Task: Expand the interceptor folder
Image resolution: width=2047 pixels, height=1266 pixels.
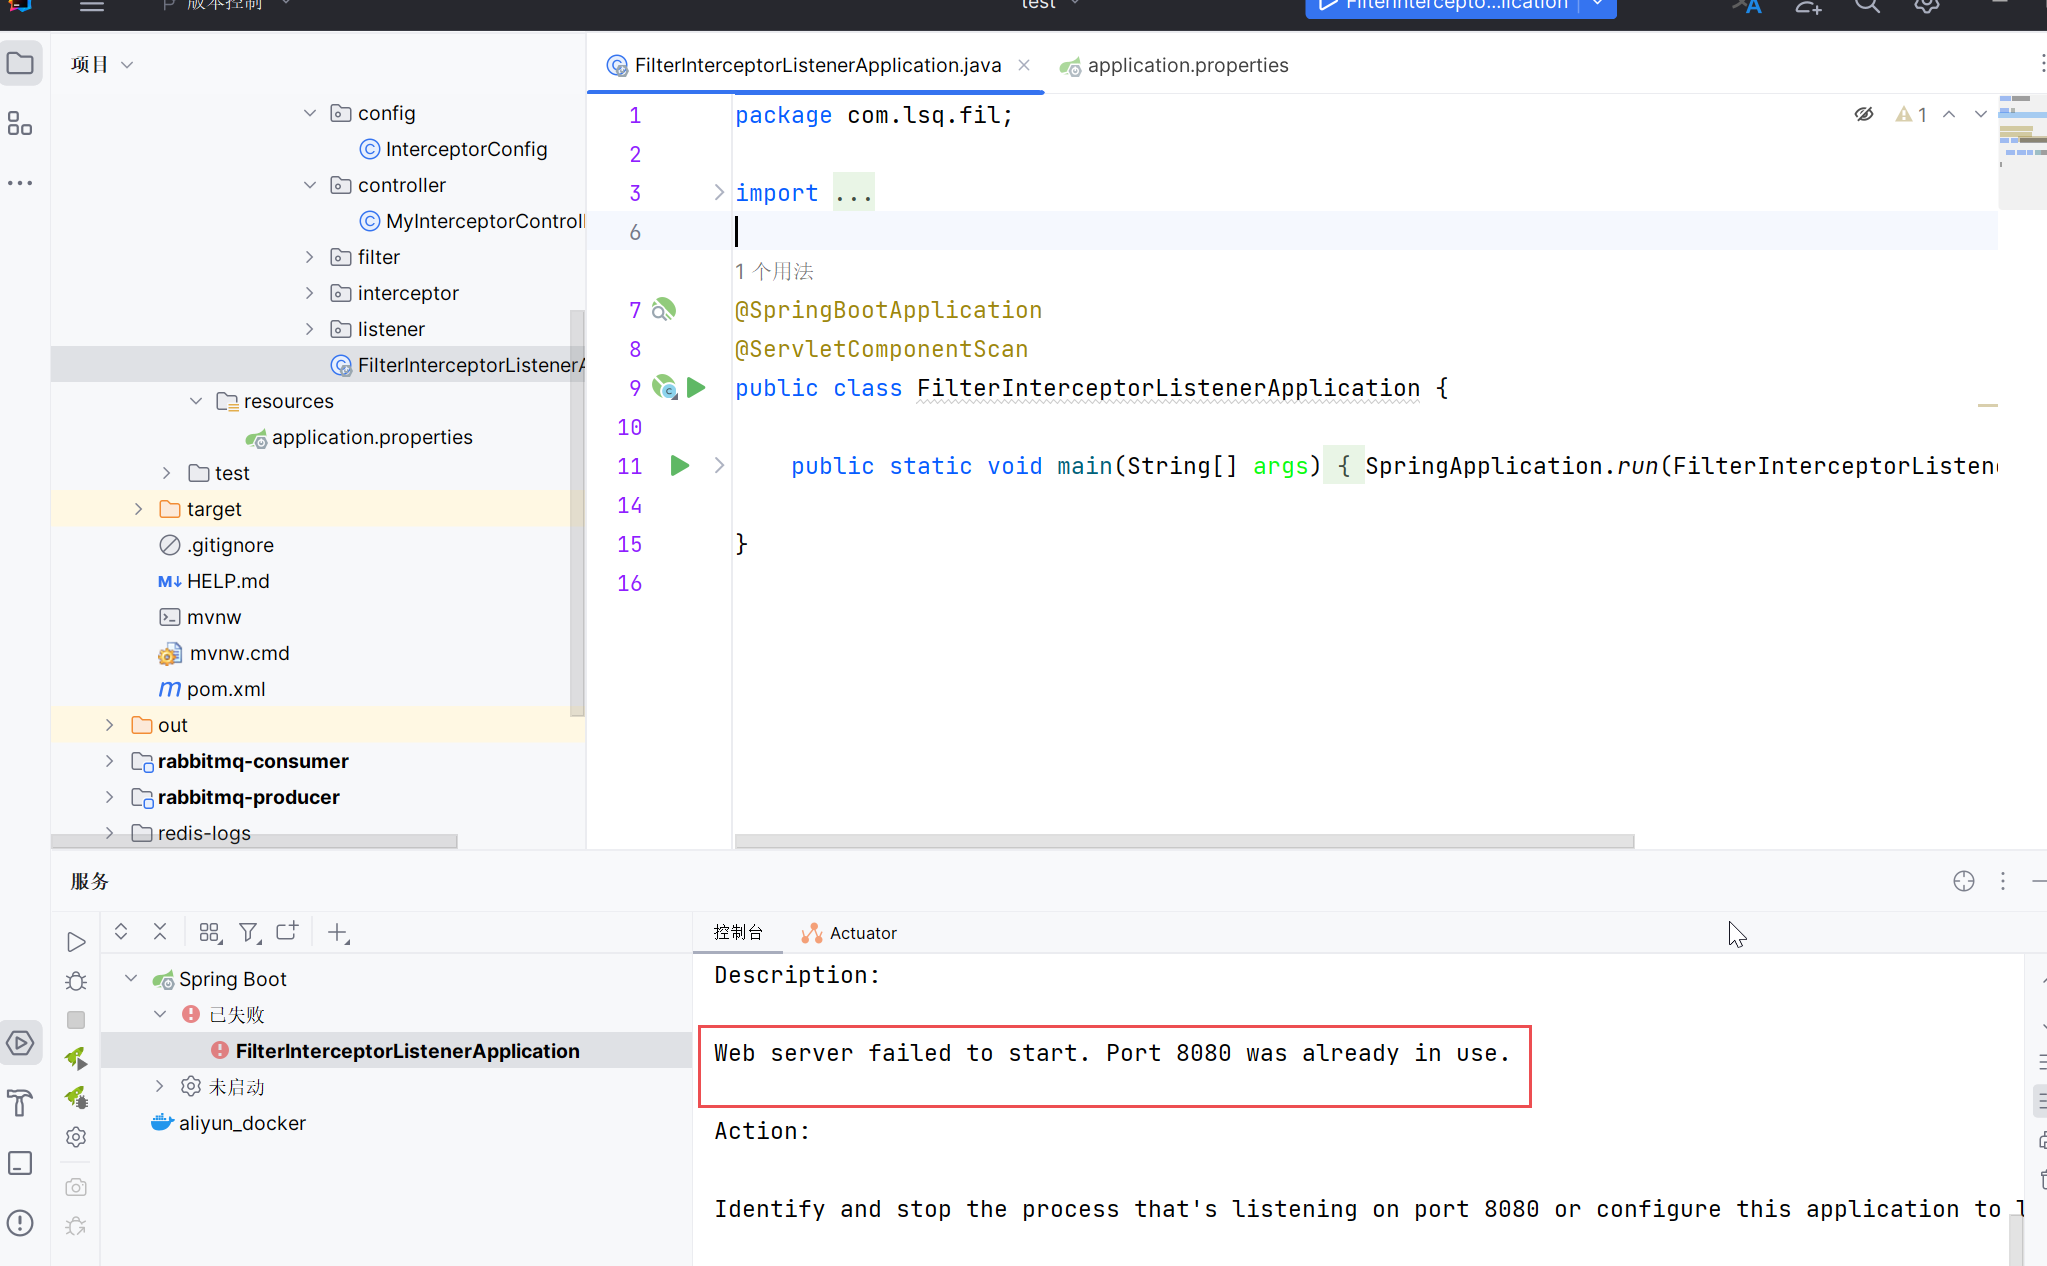Action: click(310, 293)
